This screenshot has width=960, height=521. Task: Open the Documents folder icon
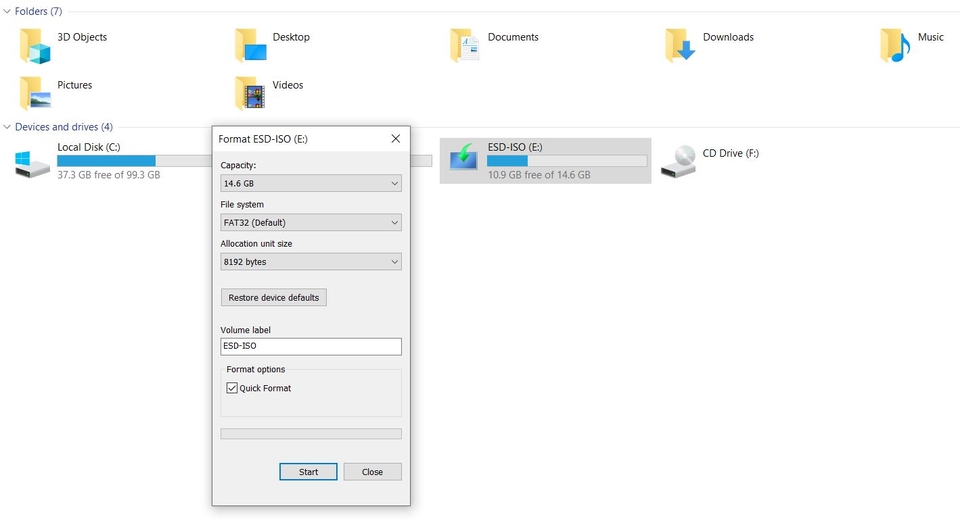pyautogui.click(x=466, y=45)
